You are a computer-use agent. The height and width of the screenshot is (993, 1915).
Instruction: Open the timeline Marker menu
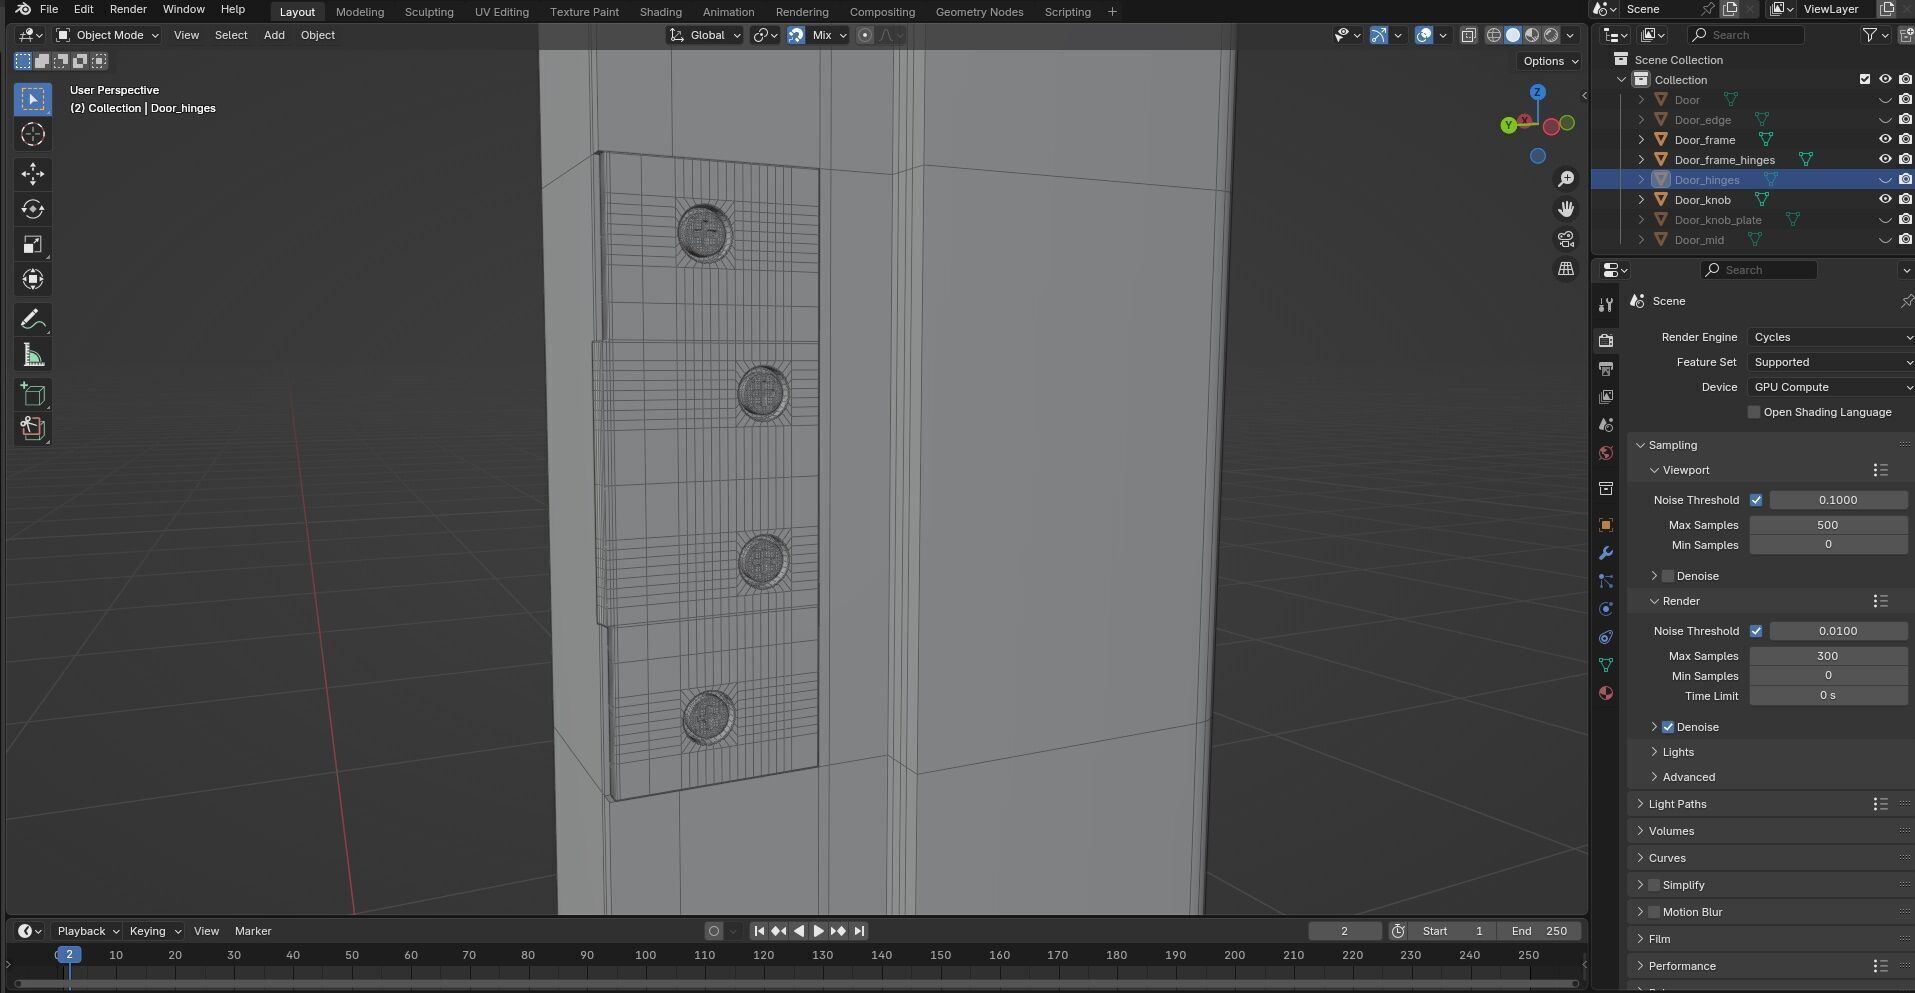253,931
